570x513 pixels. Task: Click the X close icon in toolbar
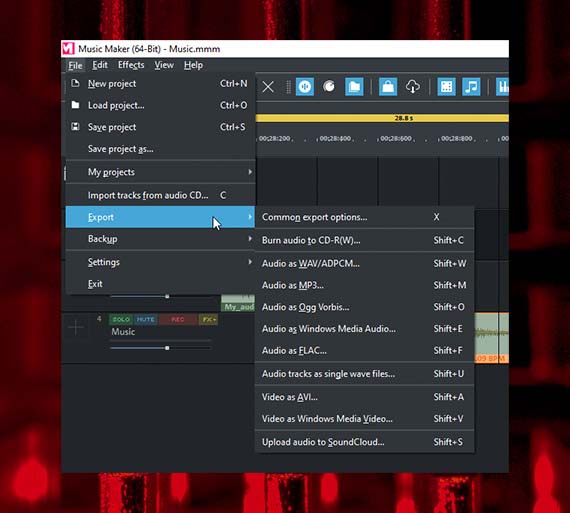[268, 87]
